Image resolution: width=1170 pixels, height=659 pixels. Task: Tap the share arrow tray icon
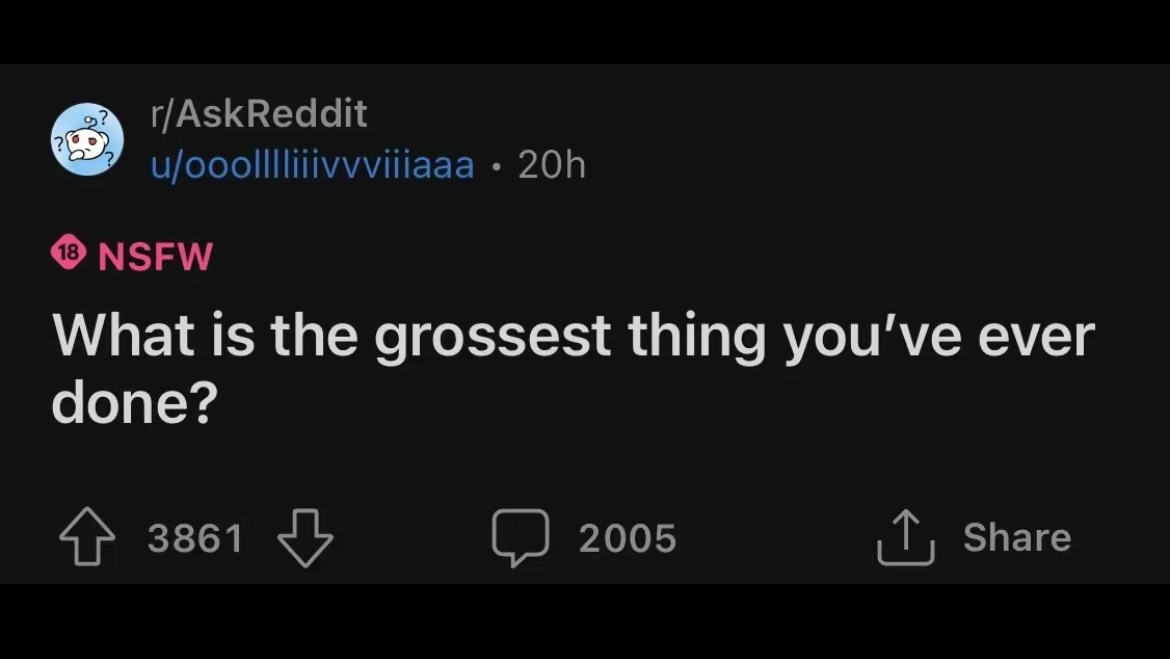(x=905, y=537)
